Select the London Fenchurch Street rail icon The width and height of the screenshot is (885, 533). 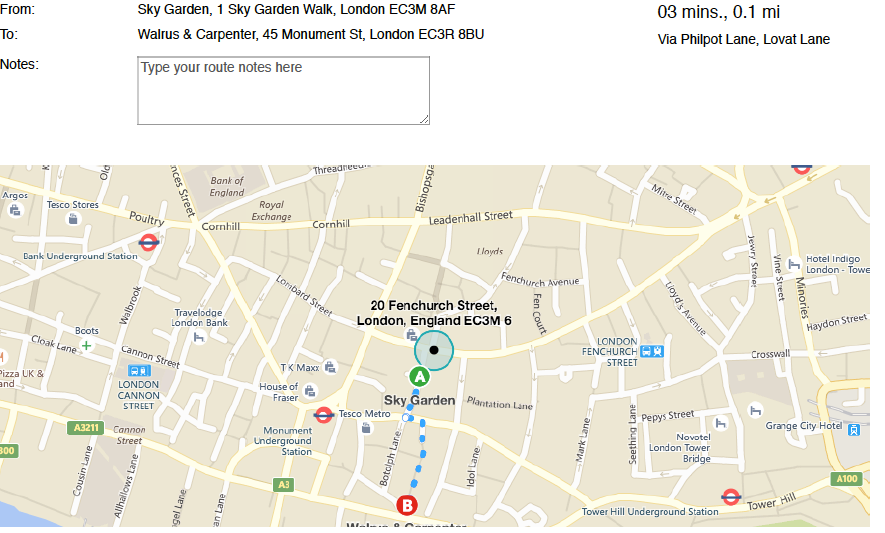(652, 351)
